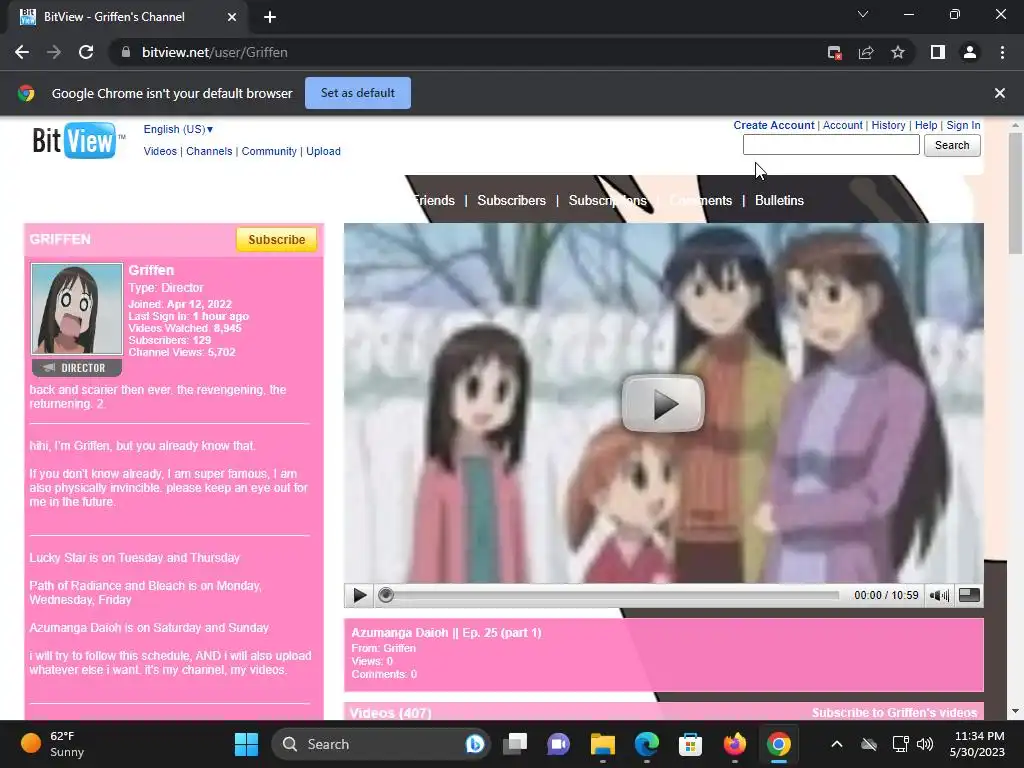Open the Help link

[925, 125]
